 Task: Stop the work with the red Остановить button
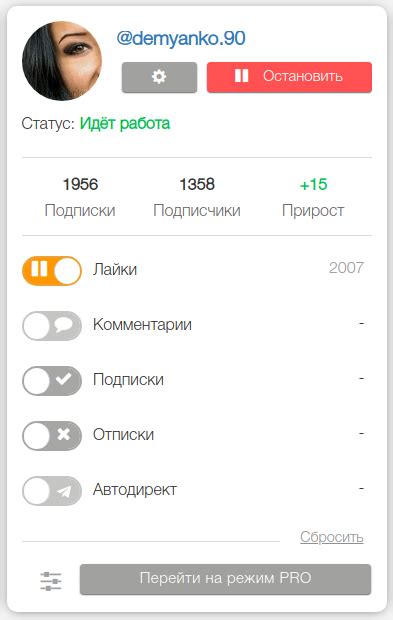pos(289,77)
